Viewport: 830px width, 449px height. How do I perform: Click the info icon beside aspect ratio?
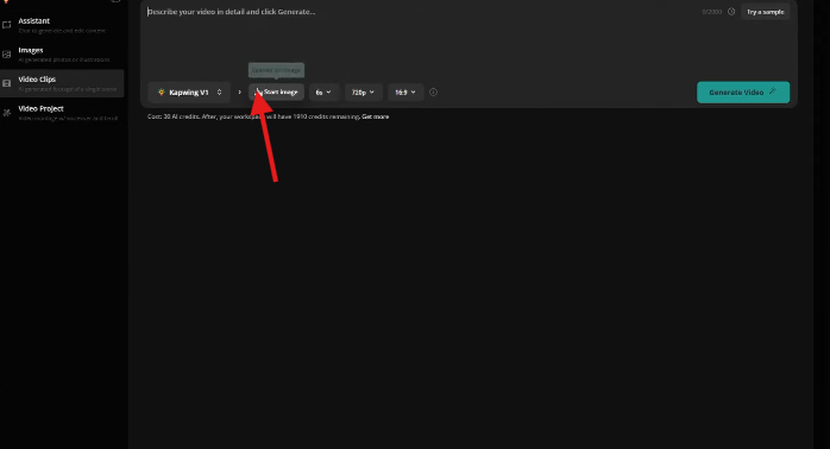[433, 92]
